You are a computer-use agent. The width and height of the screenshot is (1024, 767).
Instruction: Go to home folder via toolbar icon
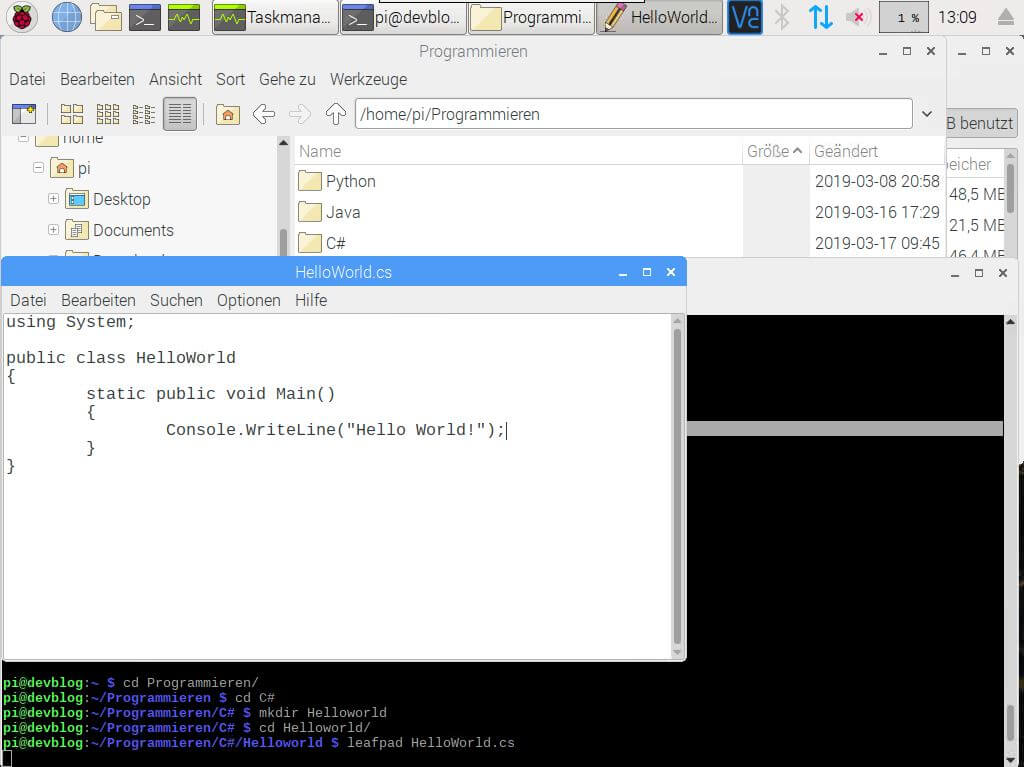pyautogui.click(x=228, y=114)
